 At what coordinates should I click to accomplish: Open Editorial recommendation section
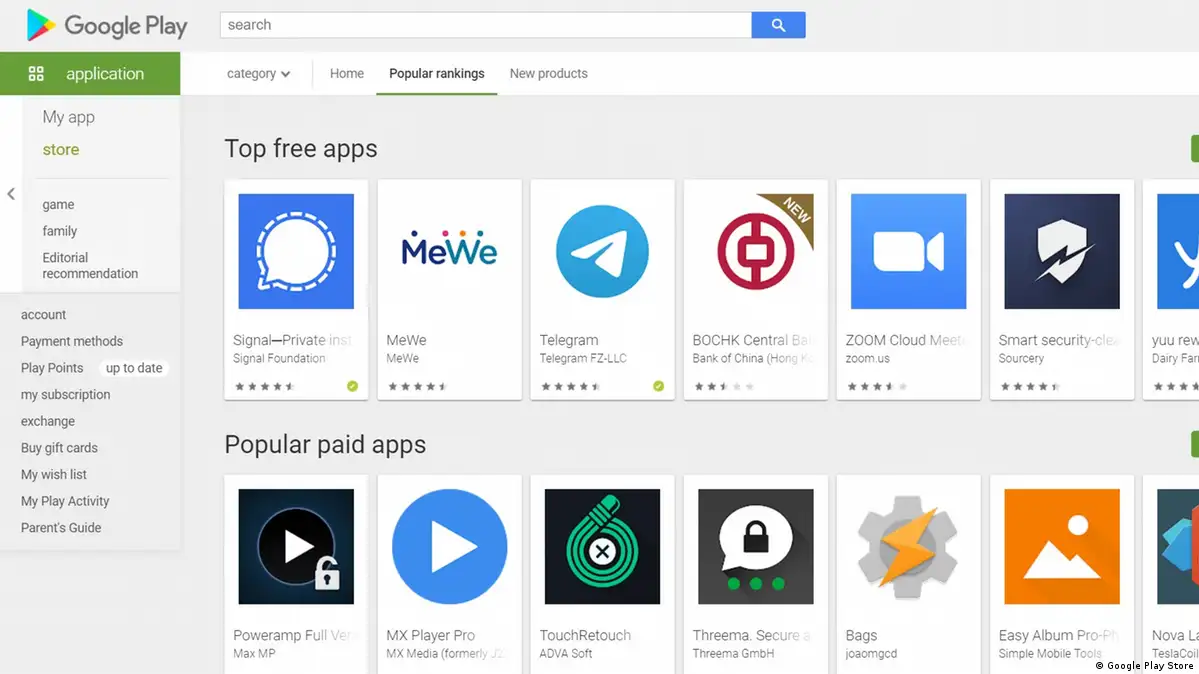pyautogui.click(x=90, y=265)
